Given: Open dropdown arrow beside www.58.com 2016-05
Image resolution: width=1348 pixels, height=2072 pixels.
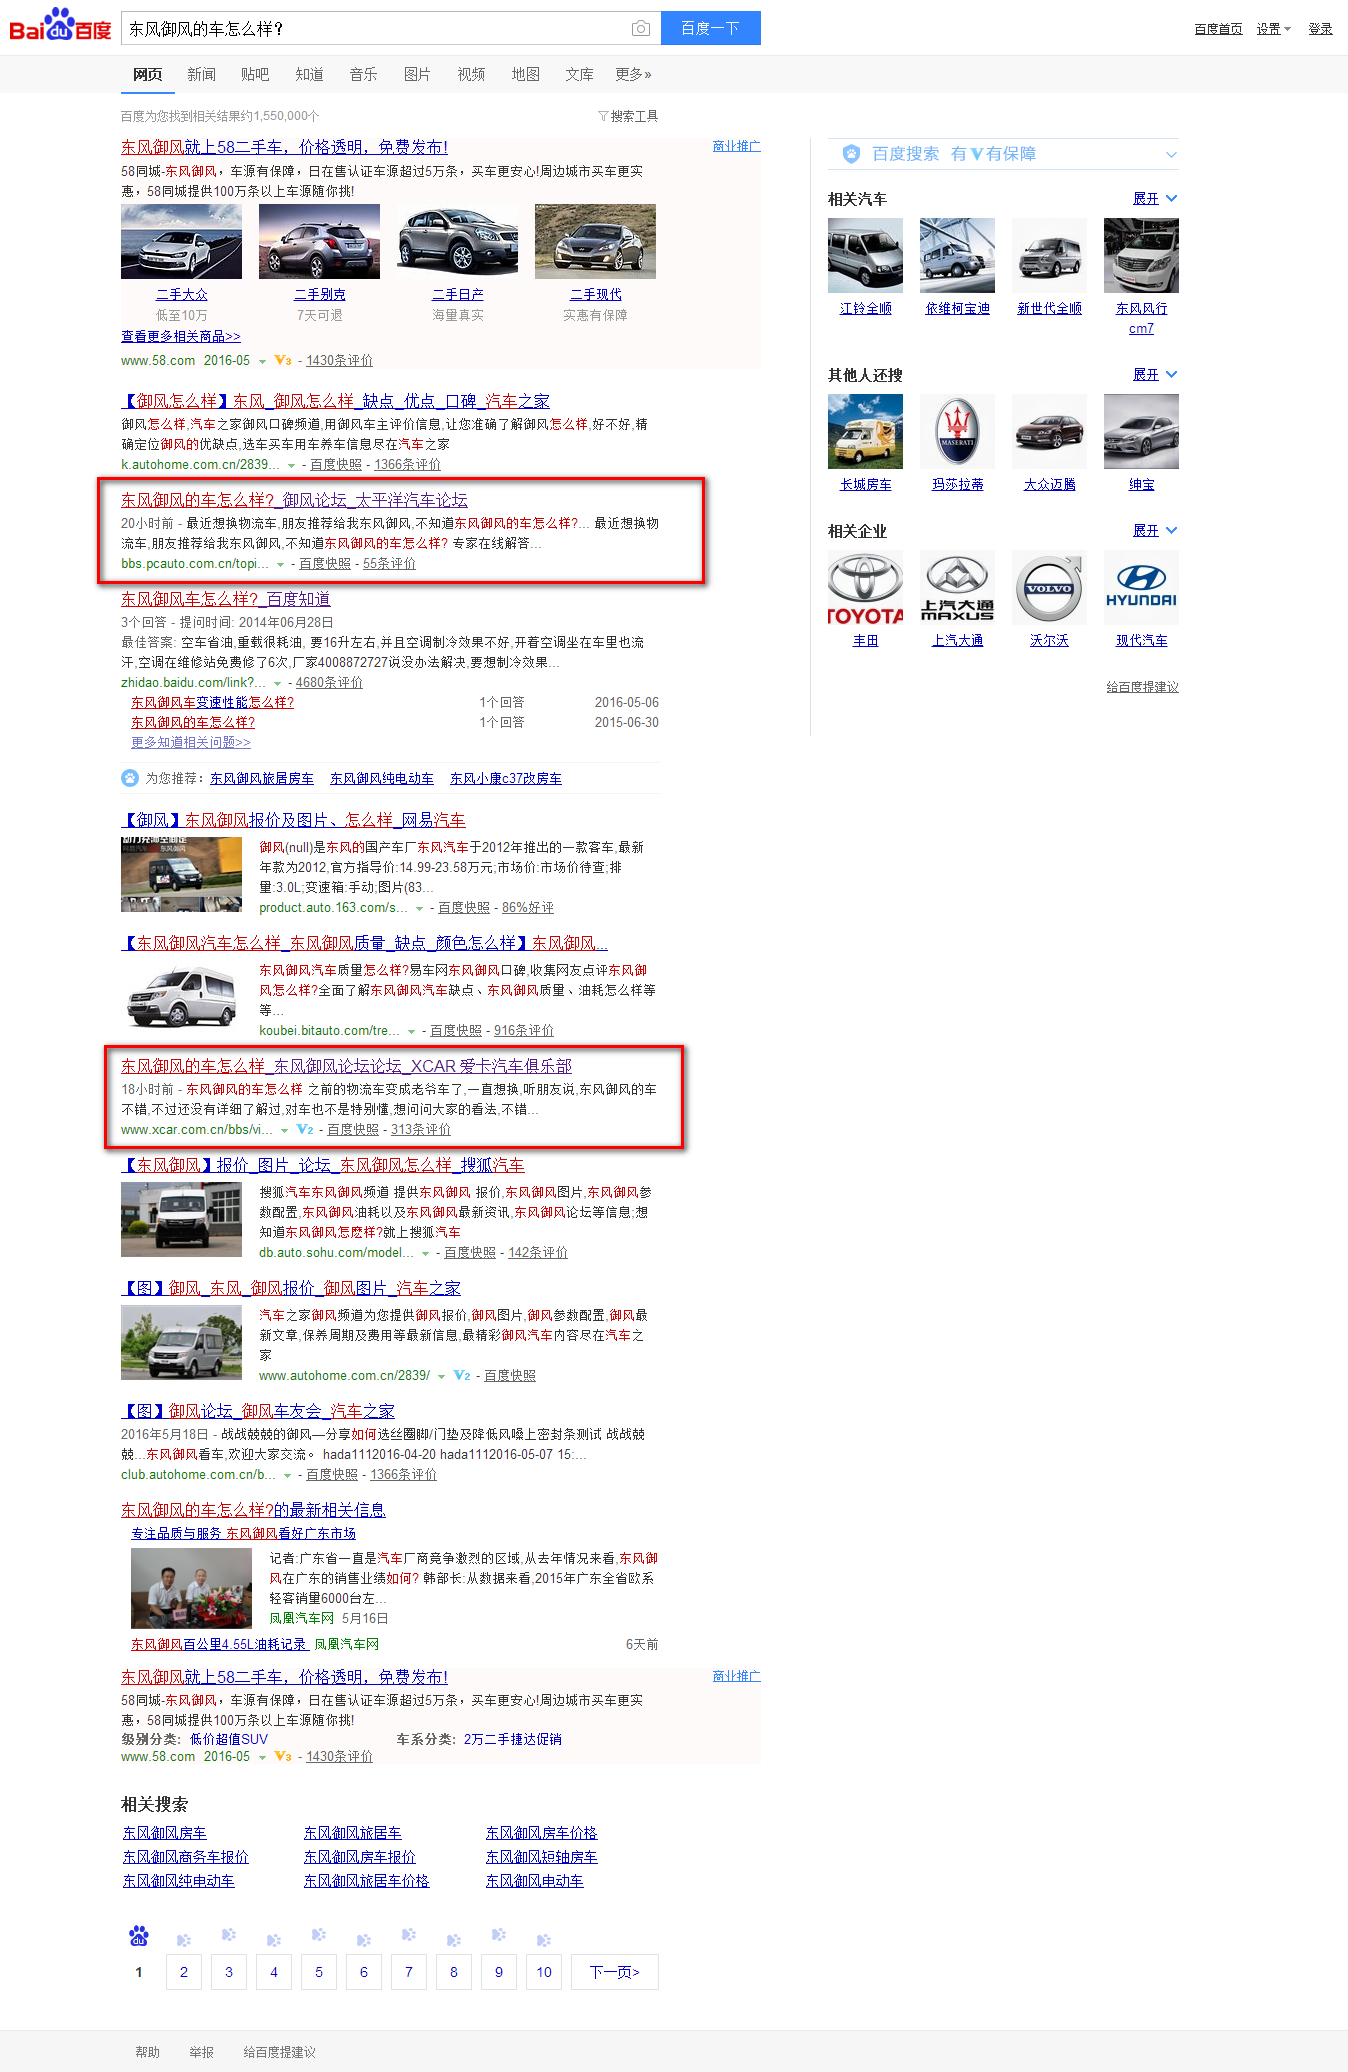Looking at the screenshot, I should point(262,361).
